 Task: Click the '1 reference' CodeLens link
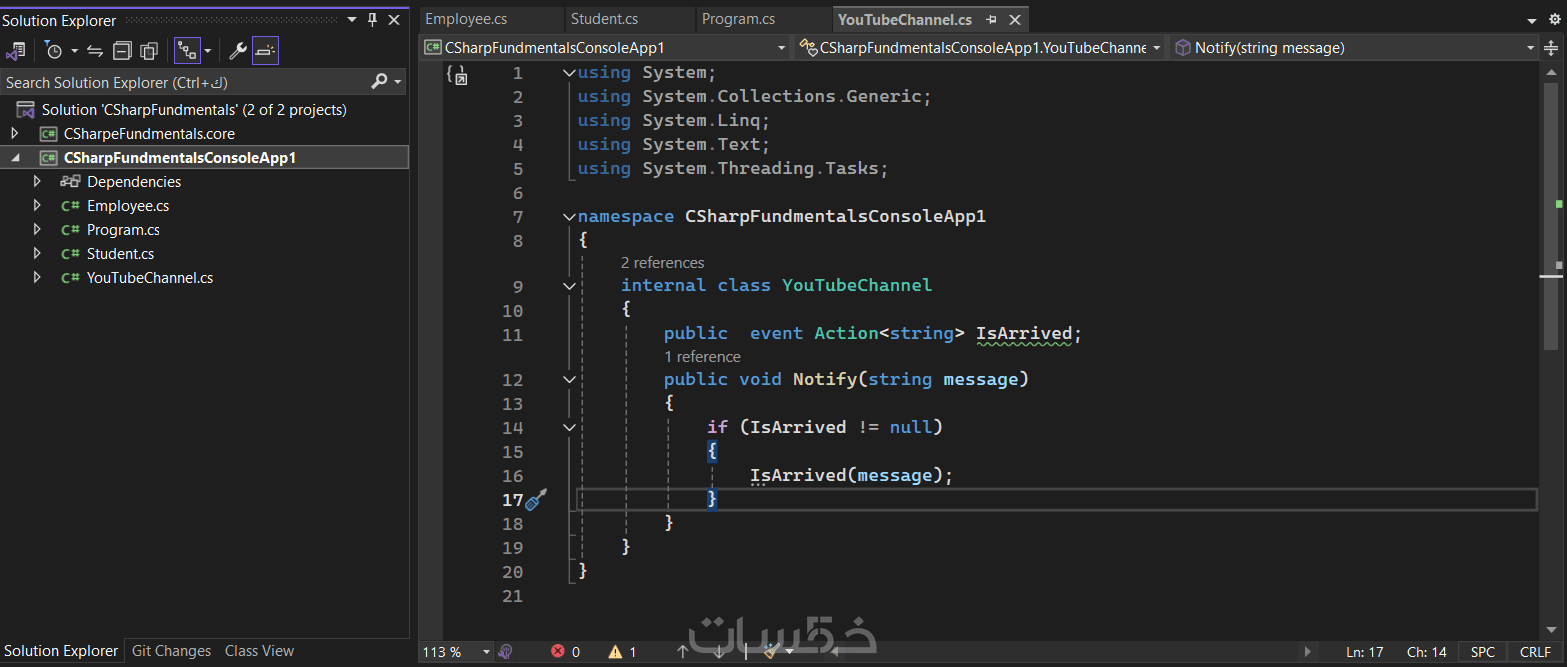click(702, 356)
